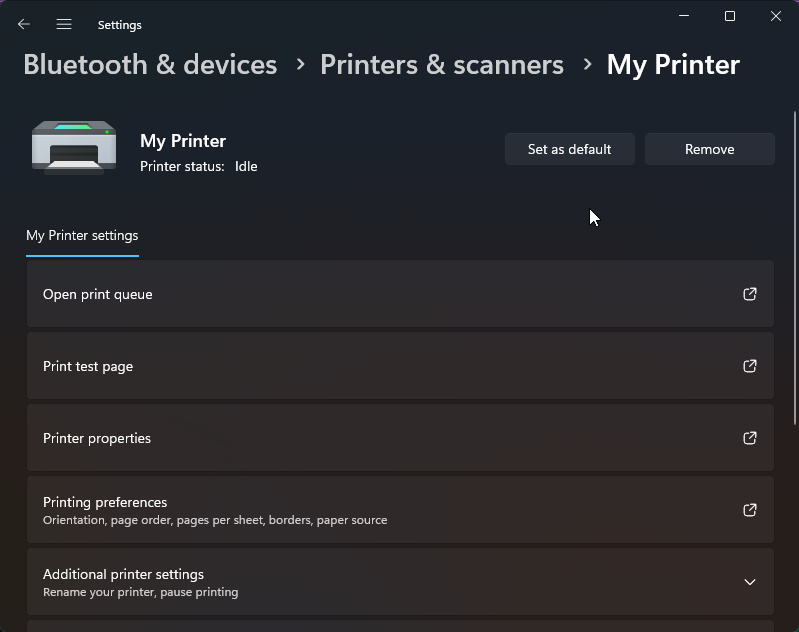Select the My Printer settings tab
This screenshot has height=632, width=799.
(82, 236)
